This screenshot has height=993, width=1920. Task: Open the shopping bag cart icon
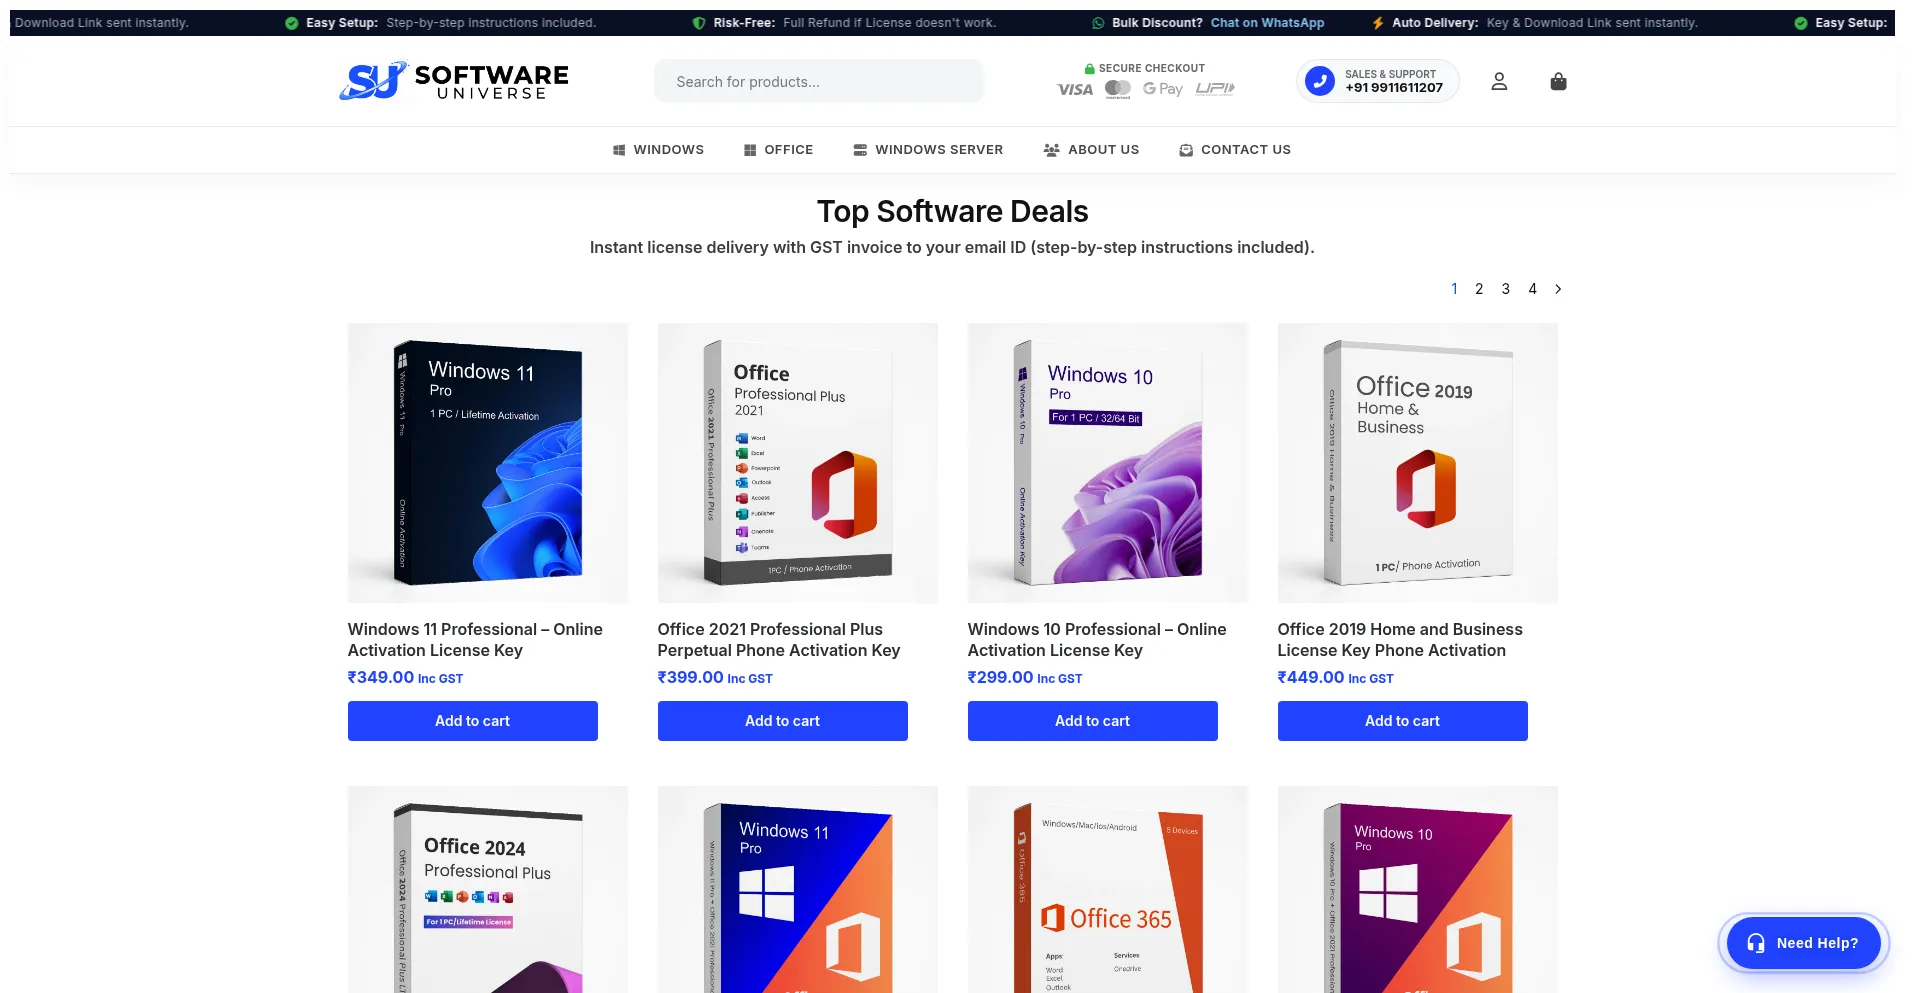click(1558, 82)
